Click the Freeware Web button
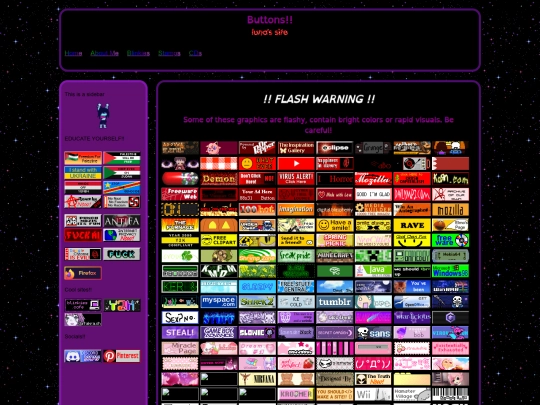The image size is (540, 405). point(180,194)
